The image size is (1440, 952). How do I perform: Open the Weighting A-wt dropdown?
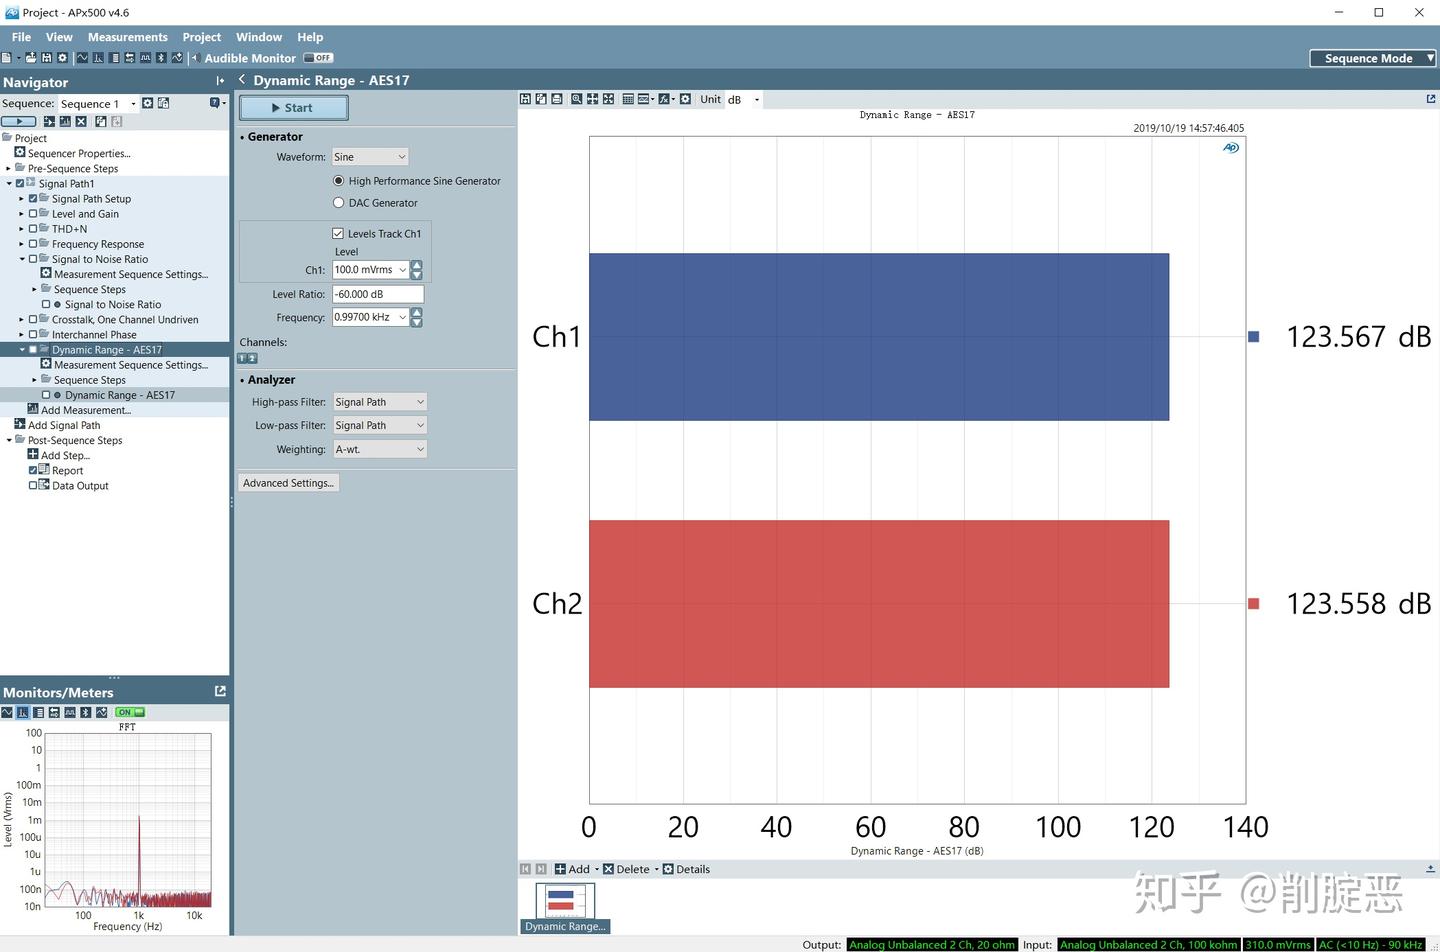click(x=380, y=449)
